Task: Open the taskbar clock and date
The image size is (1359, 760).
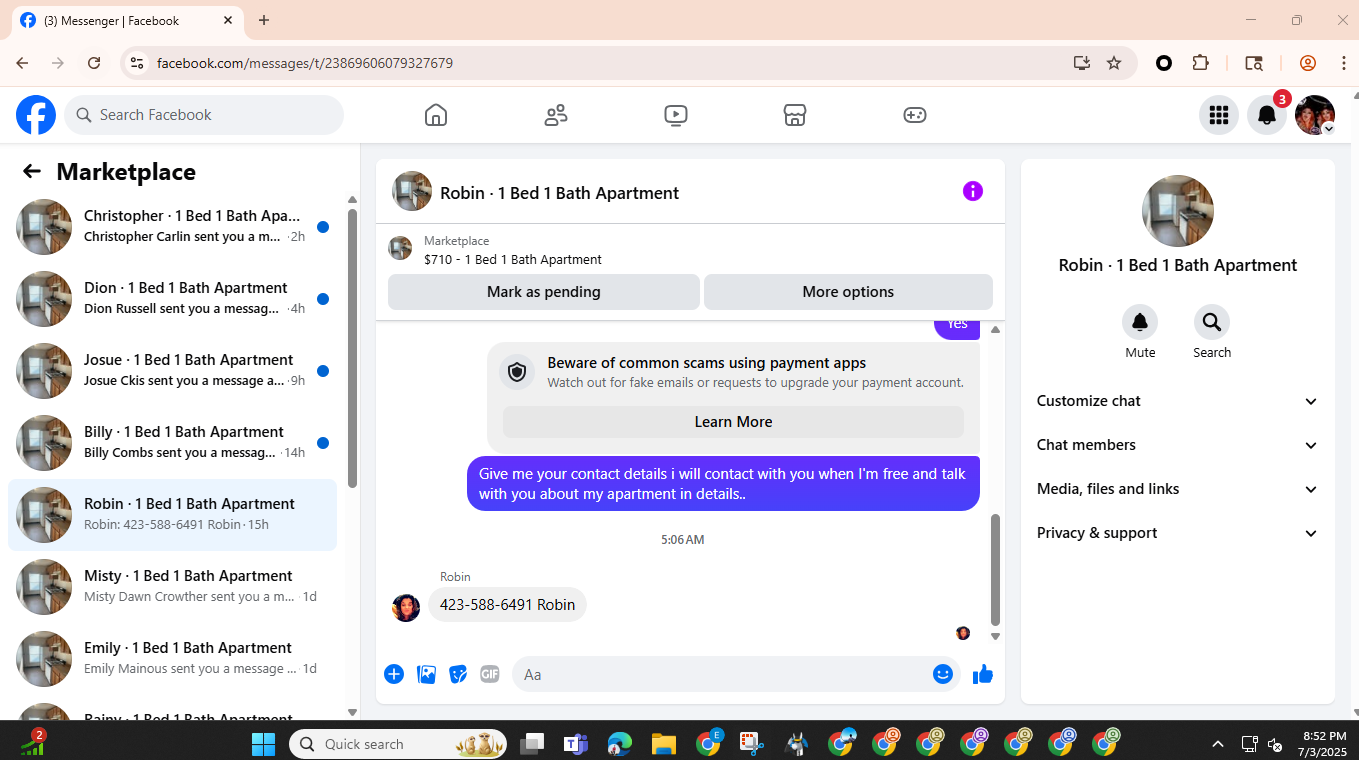Action: (x=1322, y=744)
